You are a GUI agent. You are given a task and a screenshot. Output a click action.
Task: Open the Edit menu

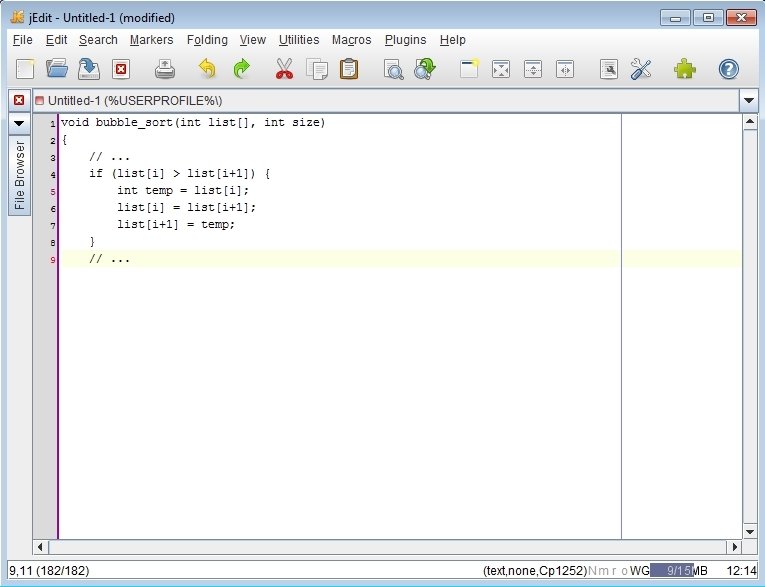pyautogui.click(x=56, y=40)
